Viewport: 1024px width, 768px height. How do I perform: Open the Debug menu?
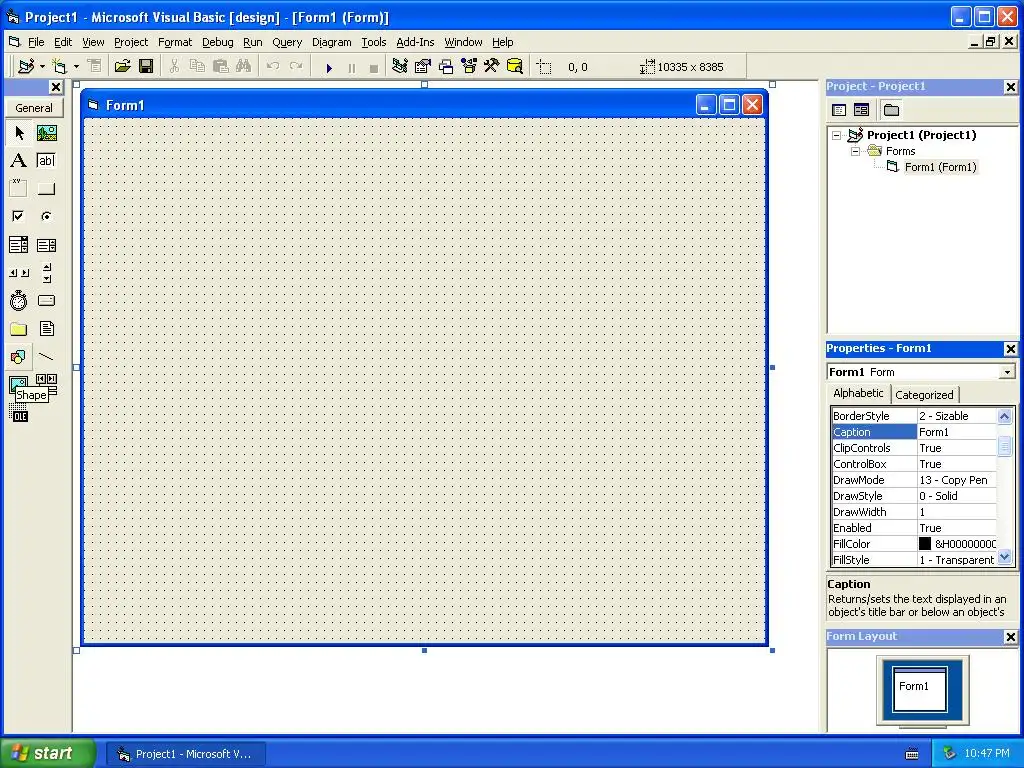coord(217,42)
